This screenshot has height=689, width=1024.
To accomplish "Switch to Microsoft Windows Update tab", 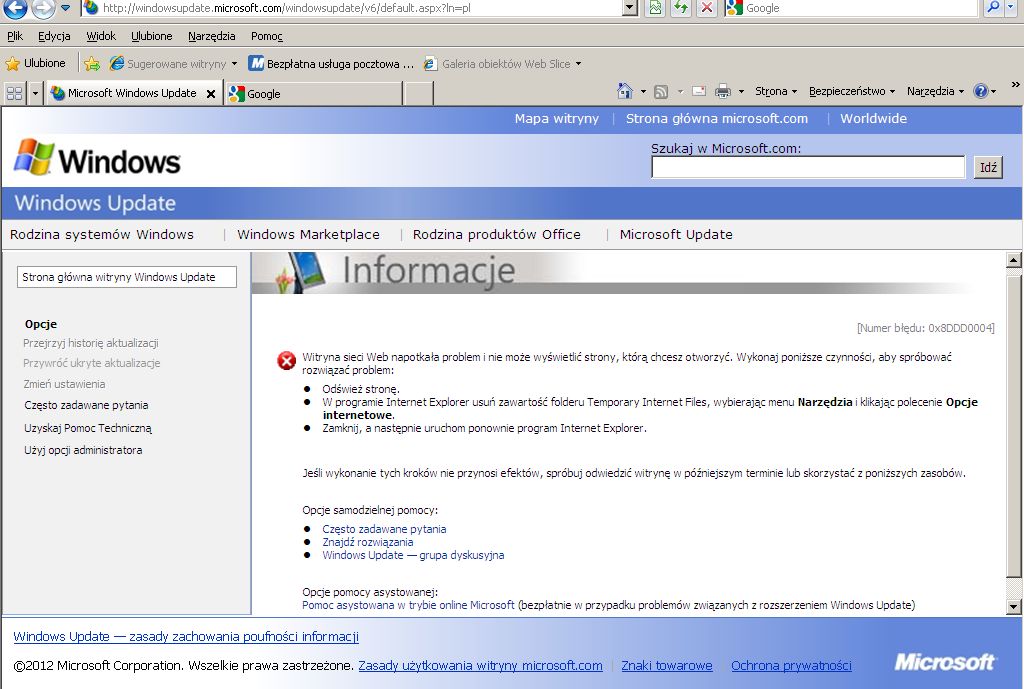I will point(124,93).
